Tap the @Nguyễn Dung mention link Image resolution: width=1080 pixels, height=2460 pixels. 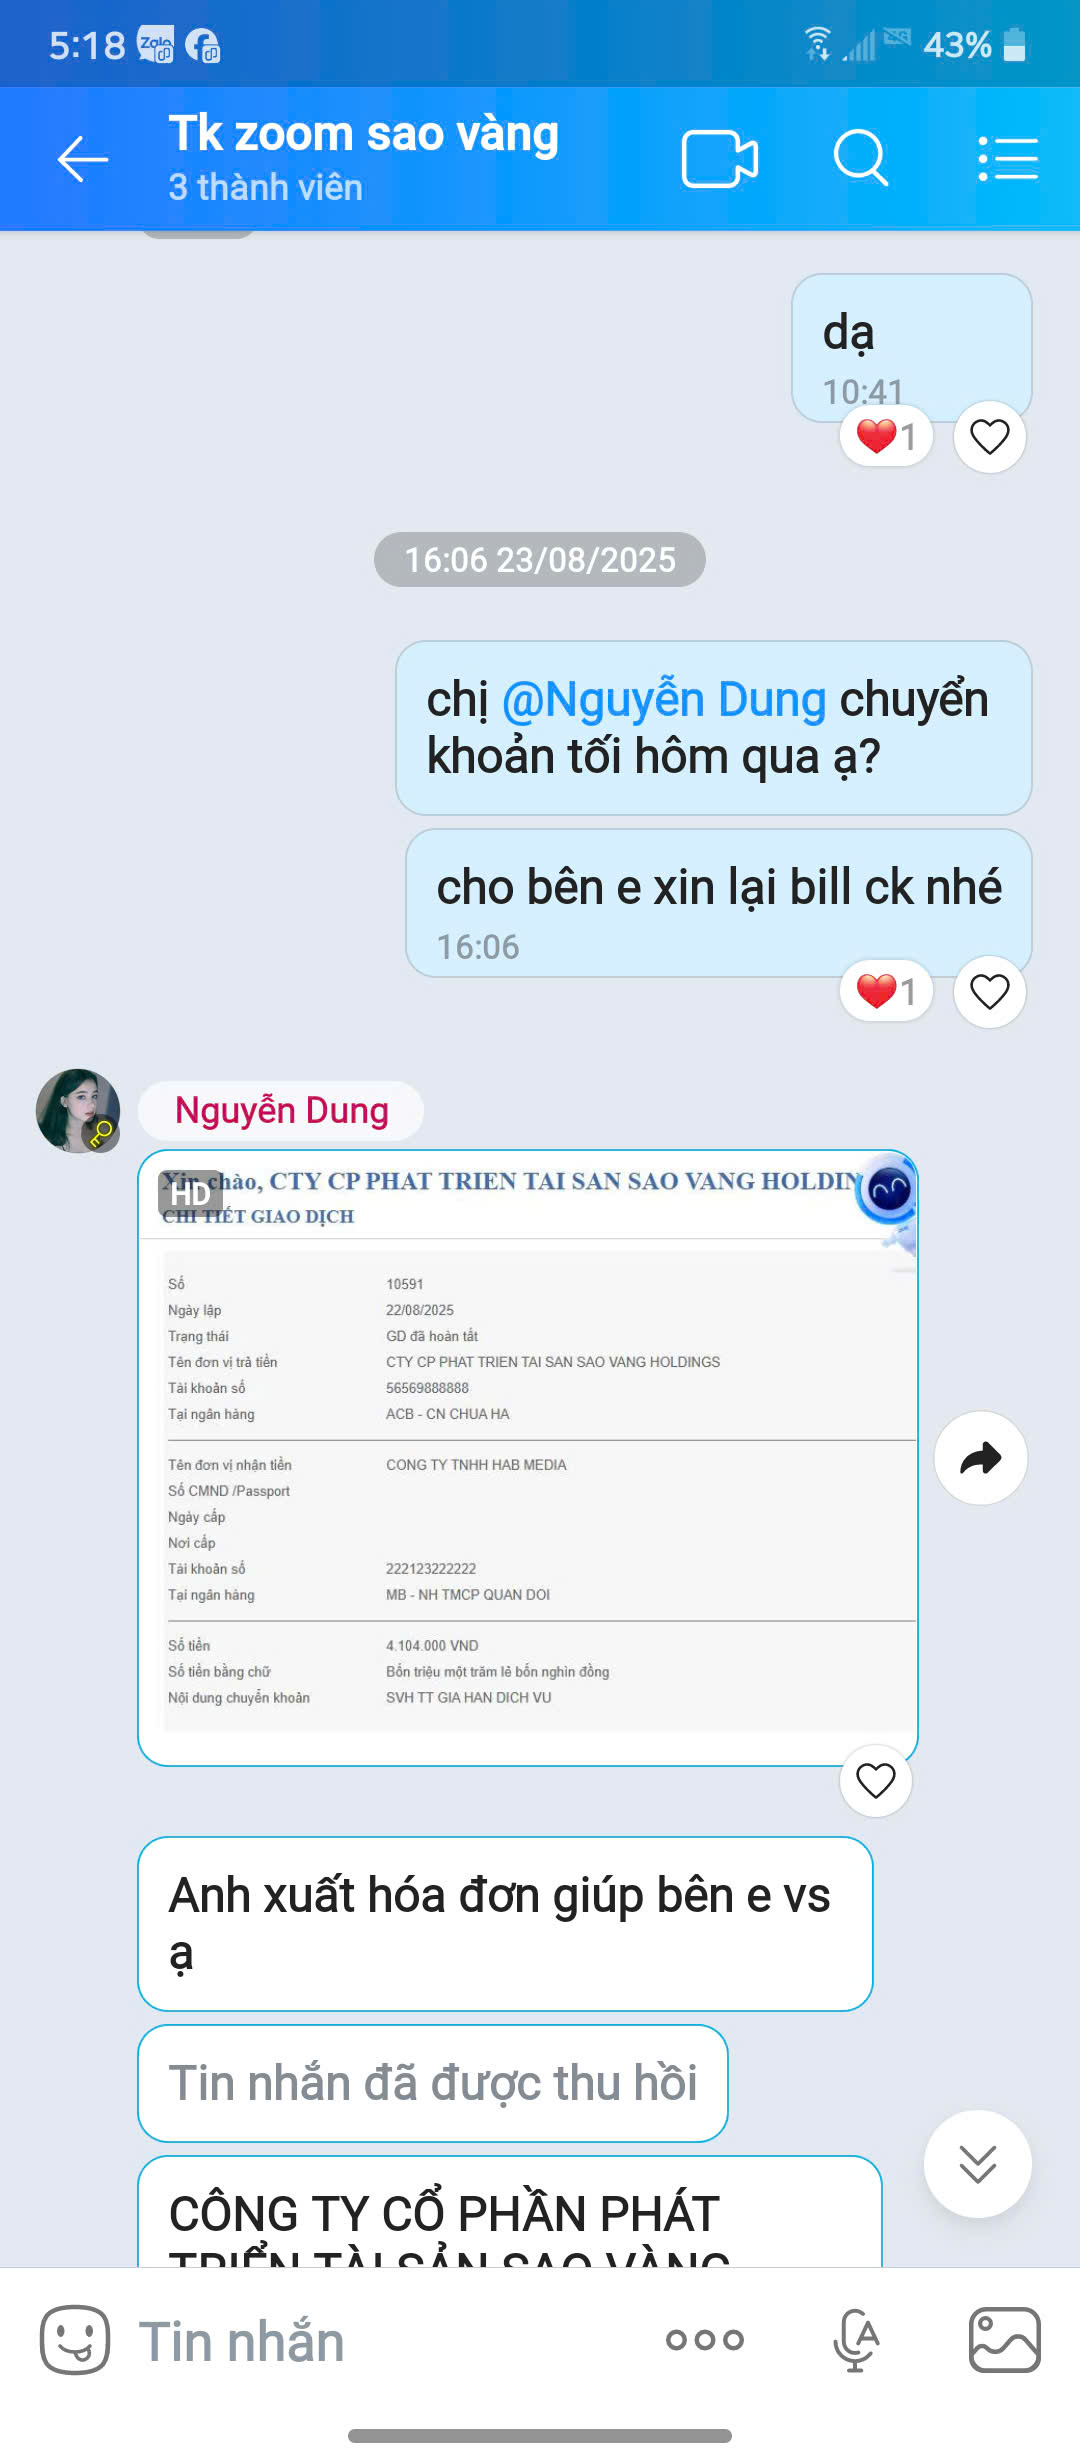663,699
